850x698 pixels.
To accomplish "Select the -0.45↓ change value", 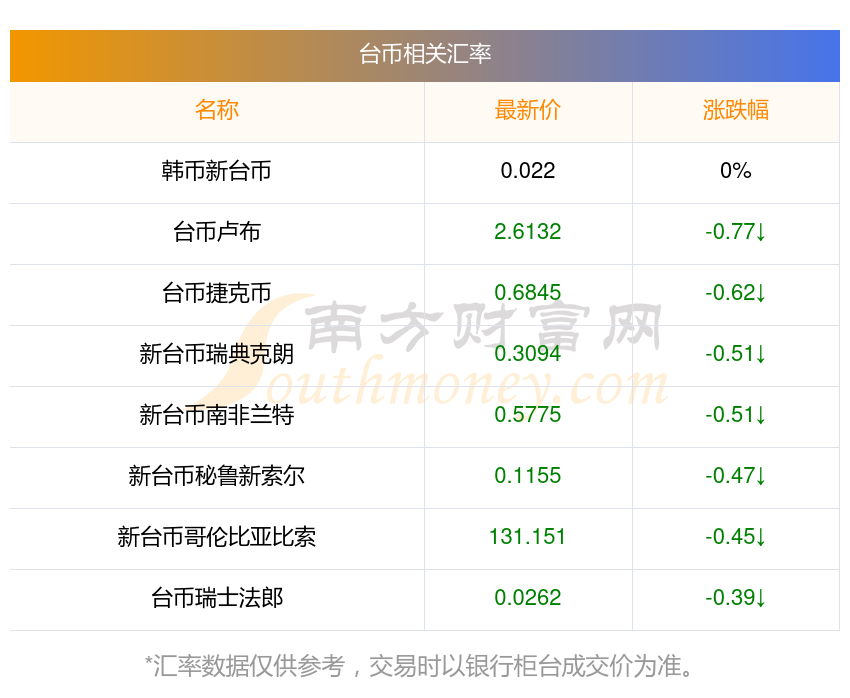I will 736,537.
